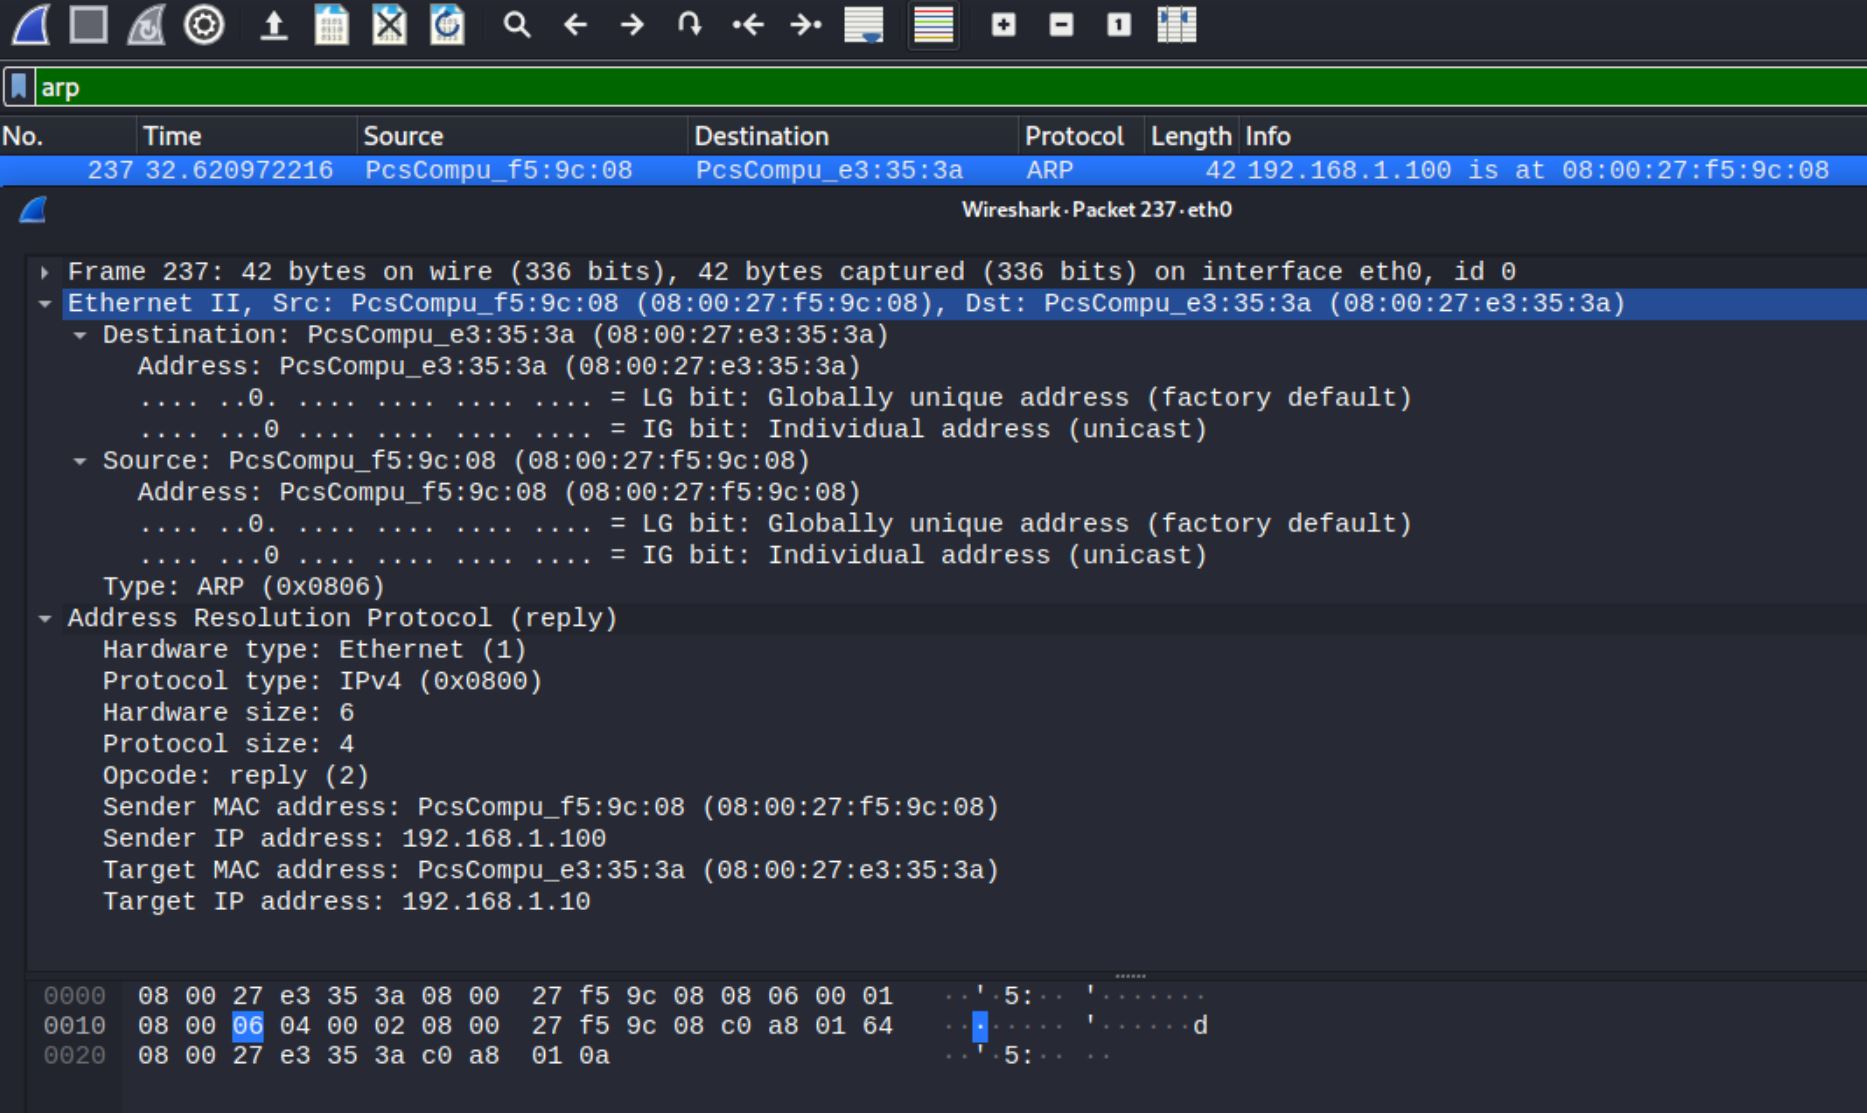This screenshot has height=1113, width=1867.
Task: Select the Type: ARP (0x0806) field
Action: click(x=243, y=587)
